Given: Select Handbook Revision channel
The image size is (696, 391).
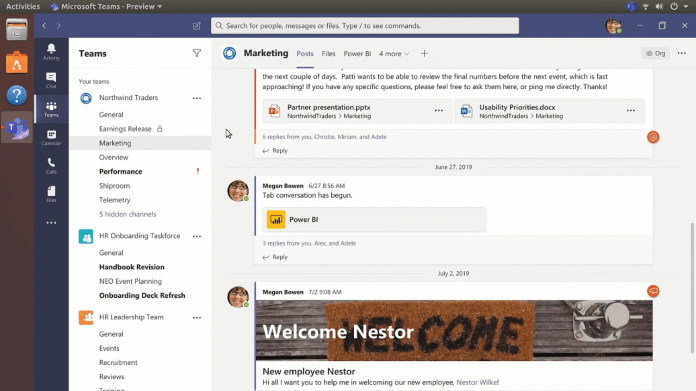Looking at the screenshot, I should 131,267.
